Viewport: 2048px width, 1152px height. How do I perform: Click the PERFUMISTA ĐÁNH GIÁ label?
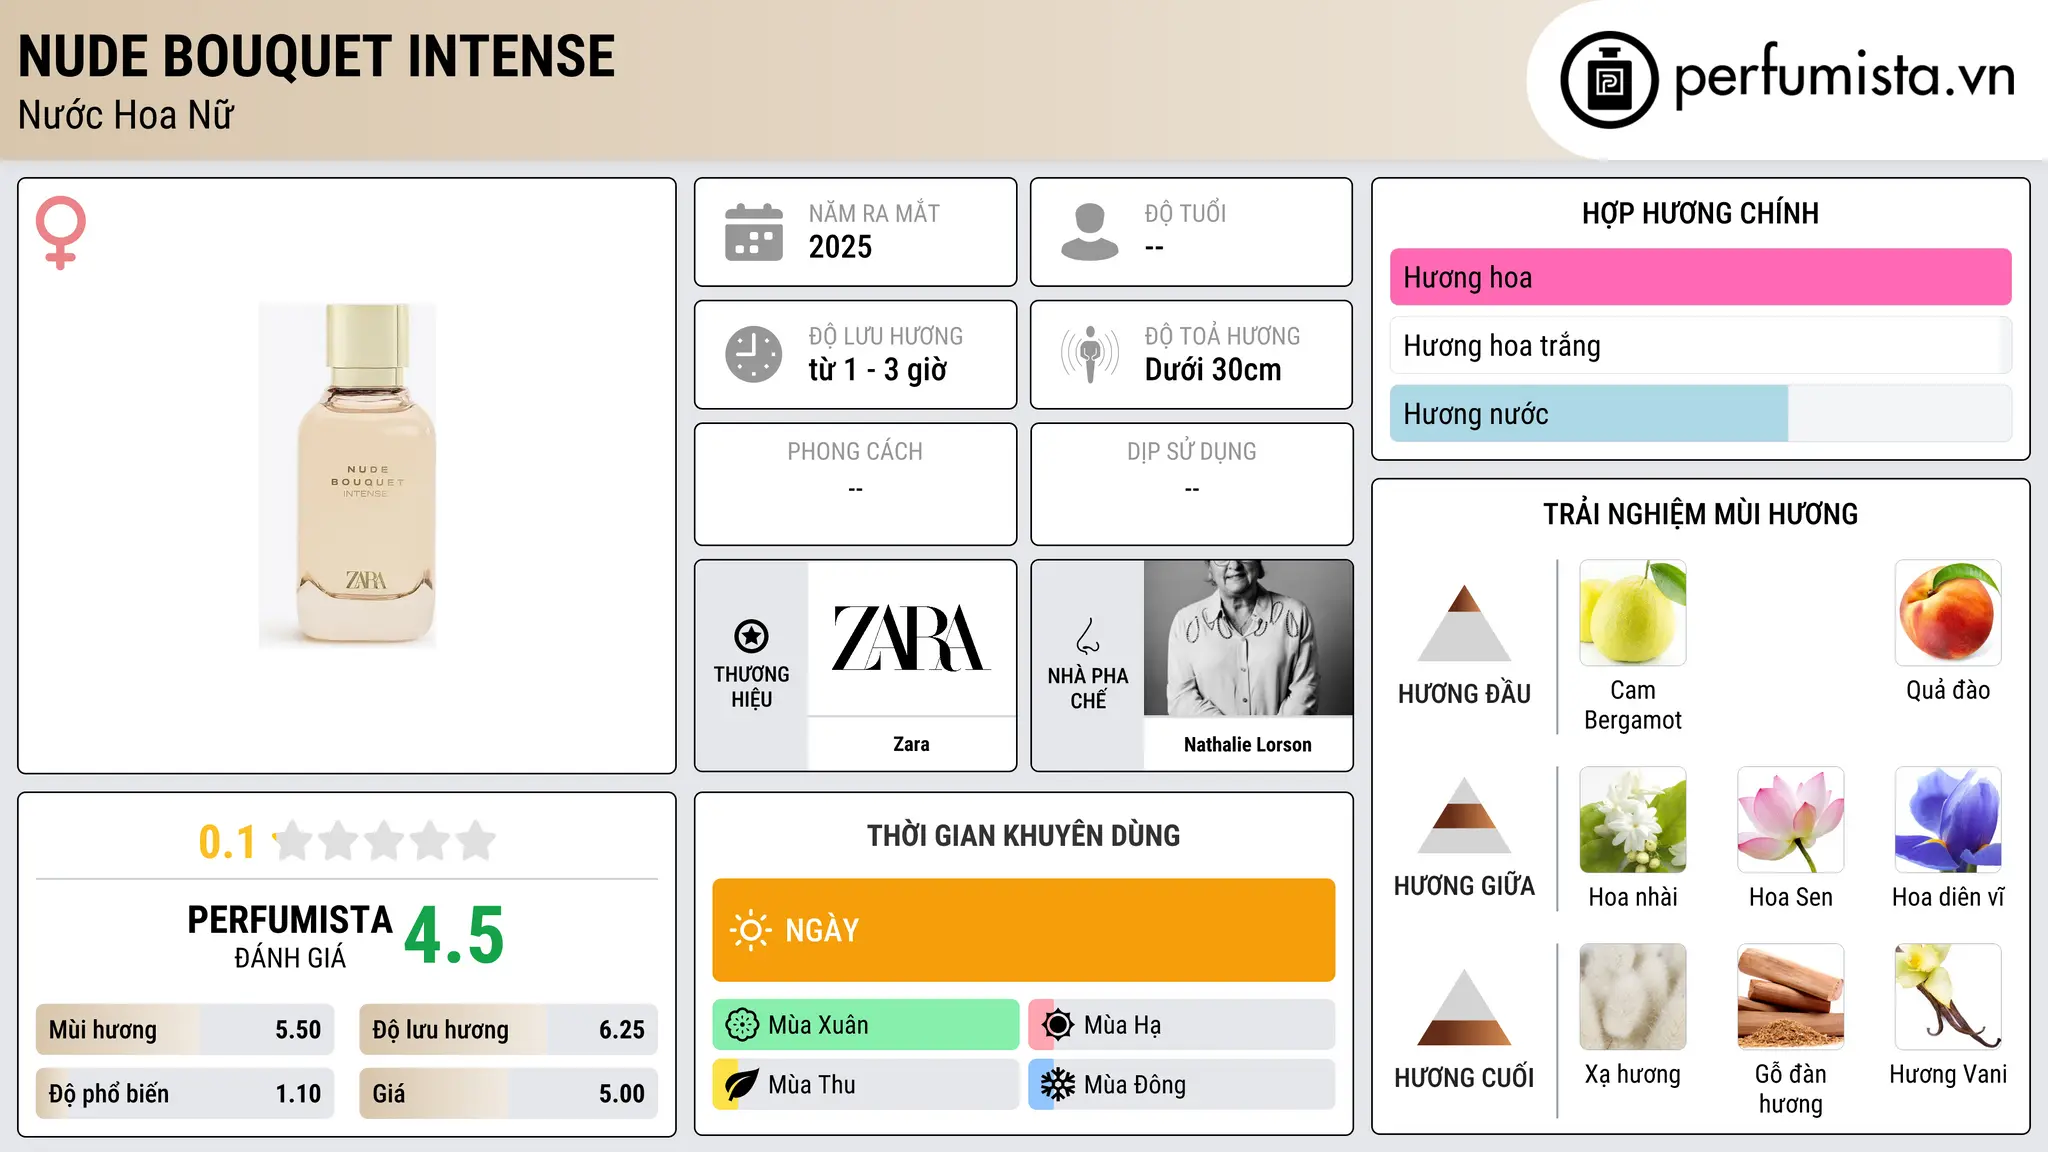pos(290,936)
